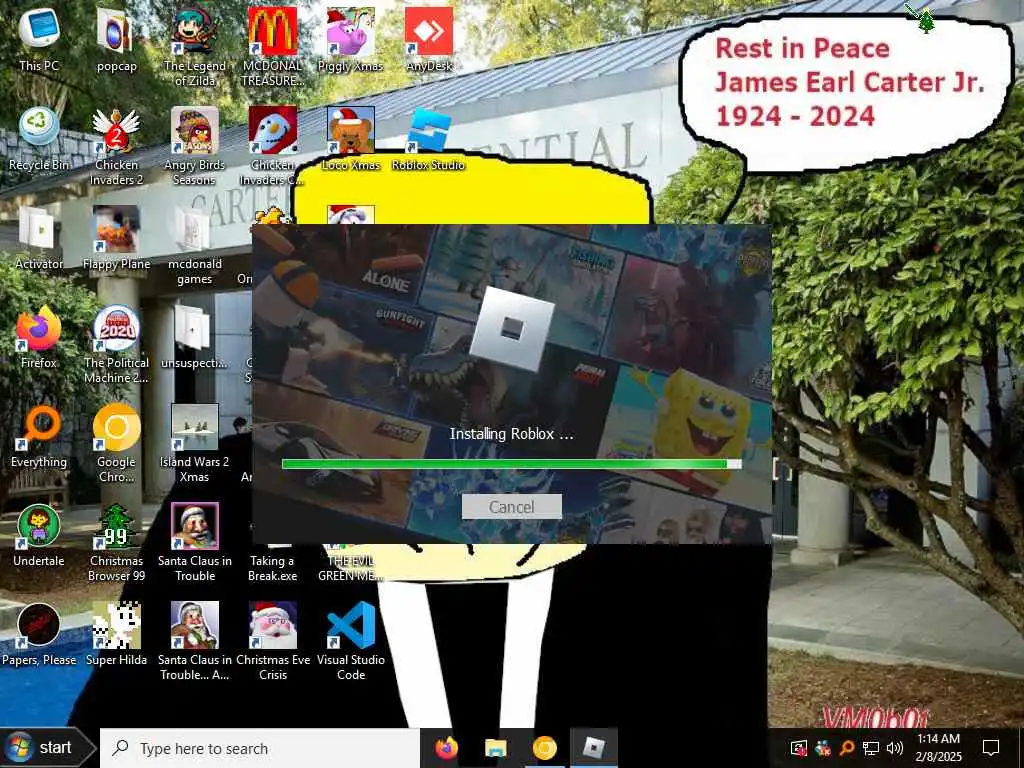
Task: Launch Visual Studio Code shortcut
Action: (351, 643)
